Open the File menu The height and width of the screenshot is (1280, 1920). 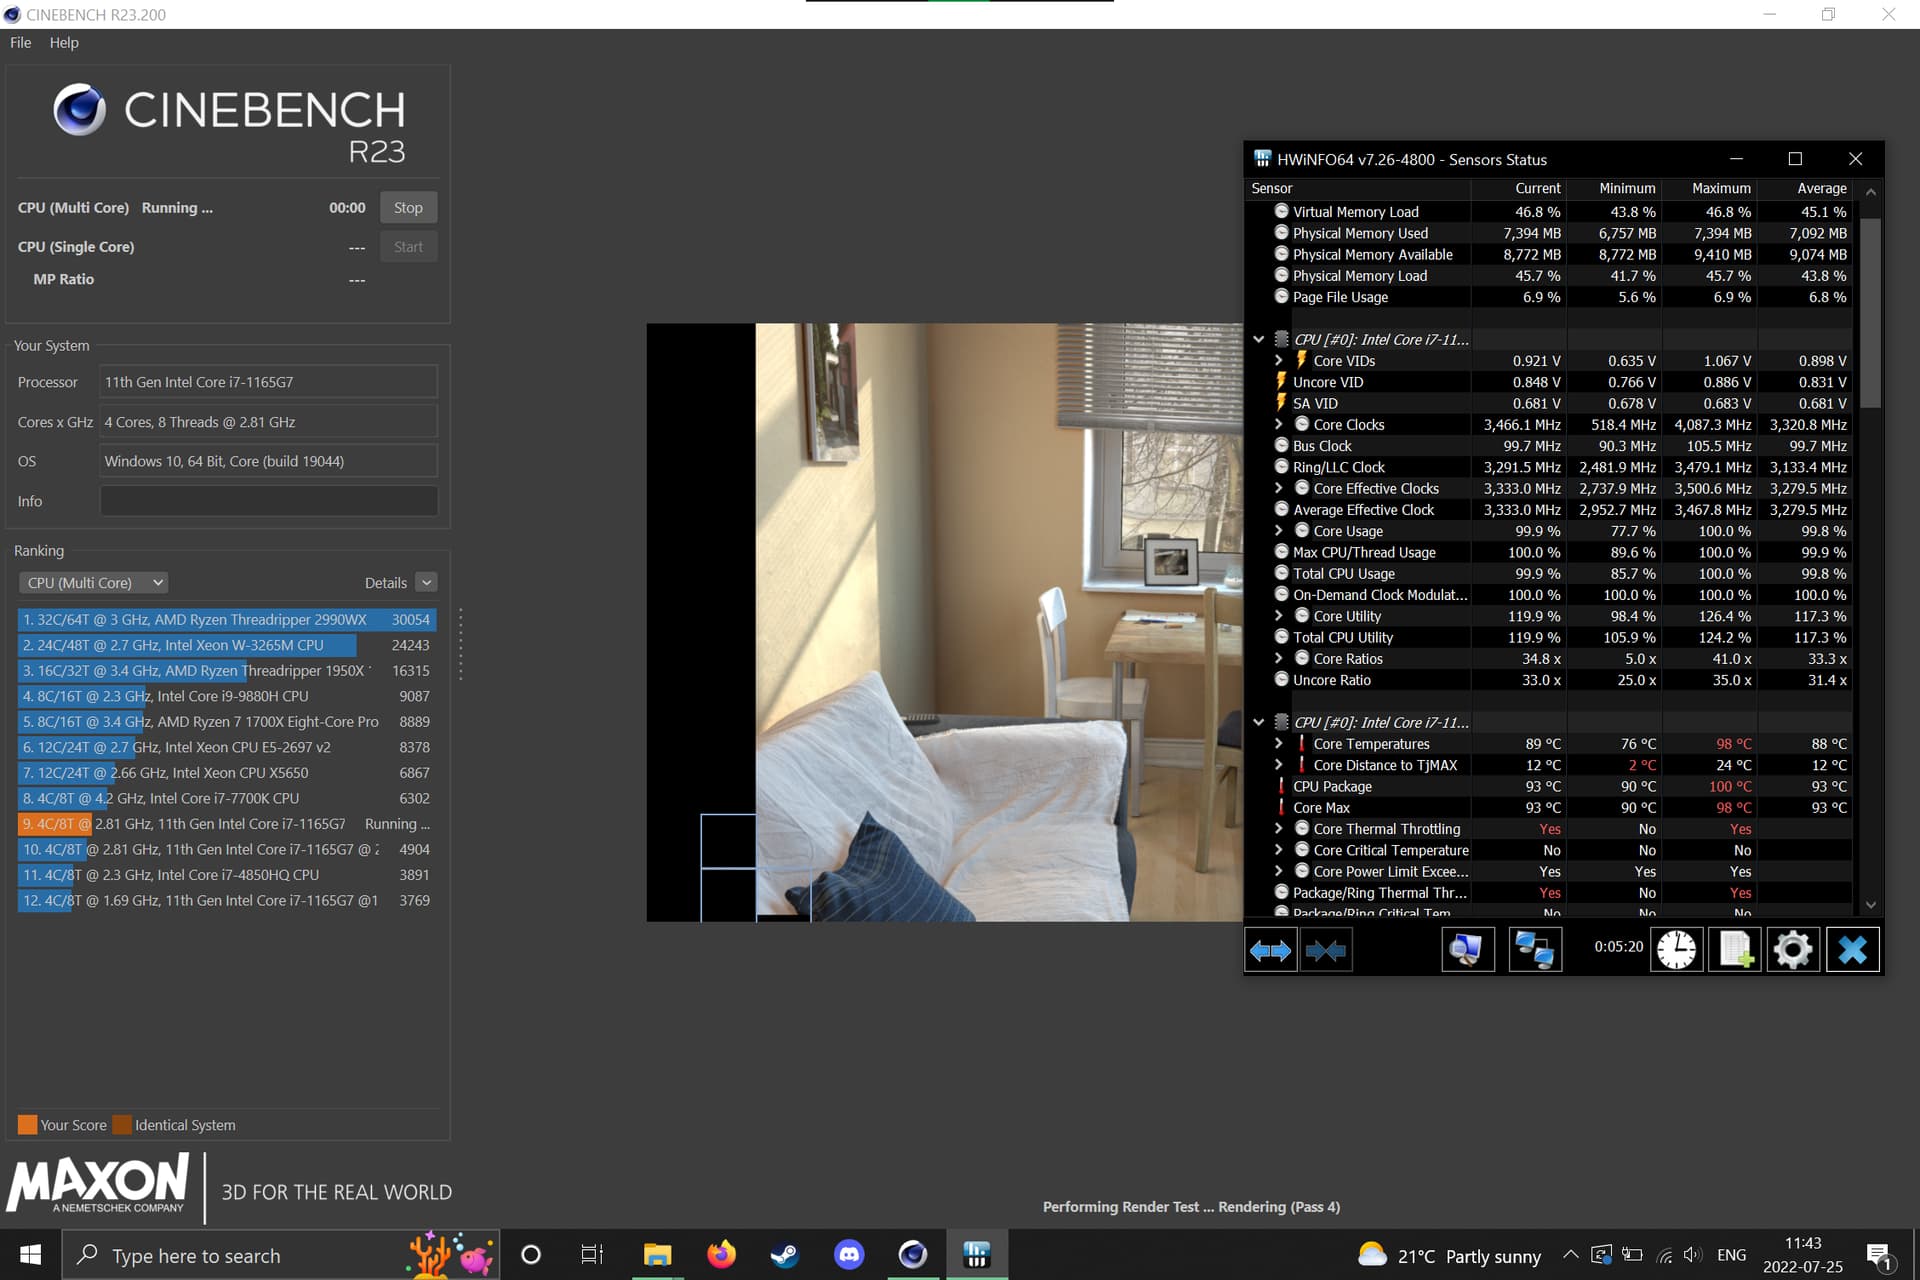pos(20,42)
